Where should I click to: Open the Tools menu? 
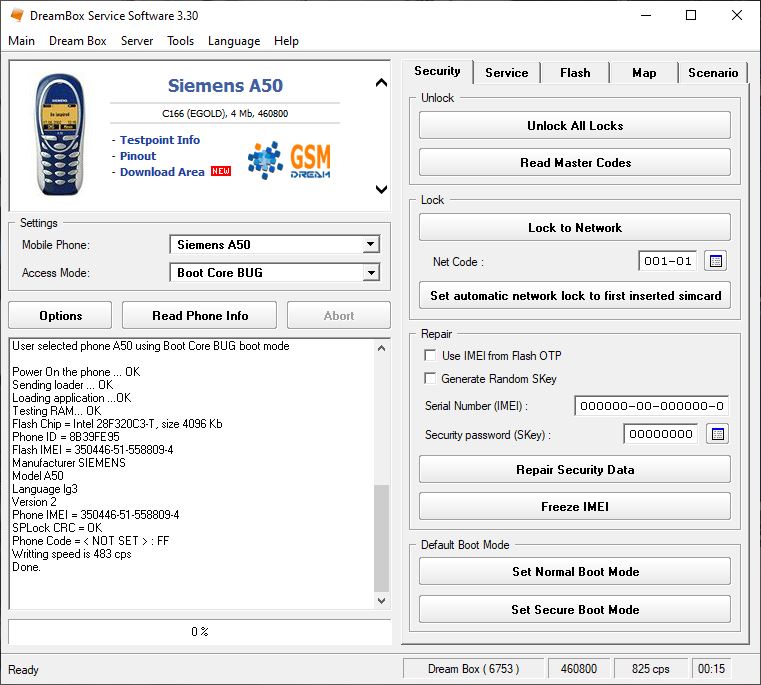(x=181, y=41)
